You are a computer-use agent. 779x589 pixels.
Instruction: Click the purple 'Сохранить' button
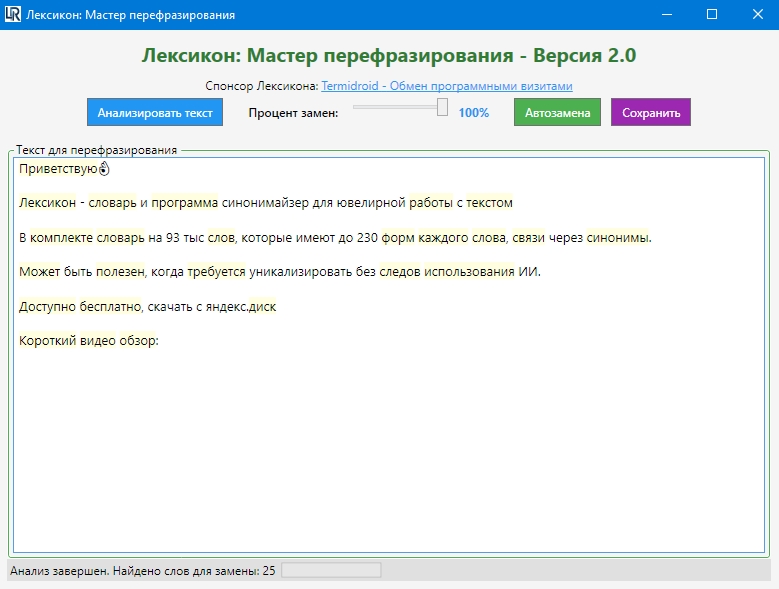(x=650, y=113)
